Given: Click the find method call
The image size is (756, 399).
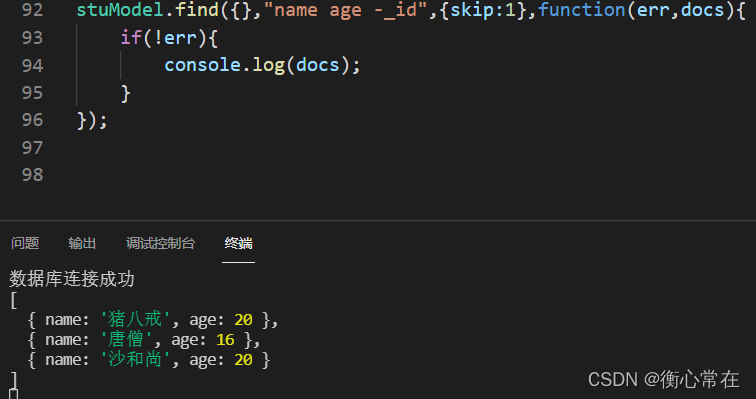Looking at the screenshot, I should tap(197, 10).
